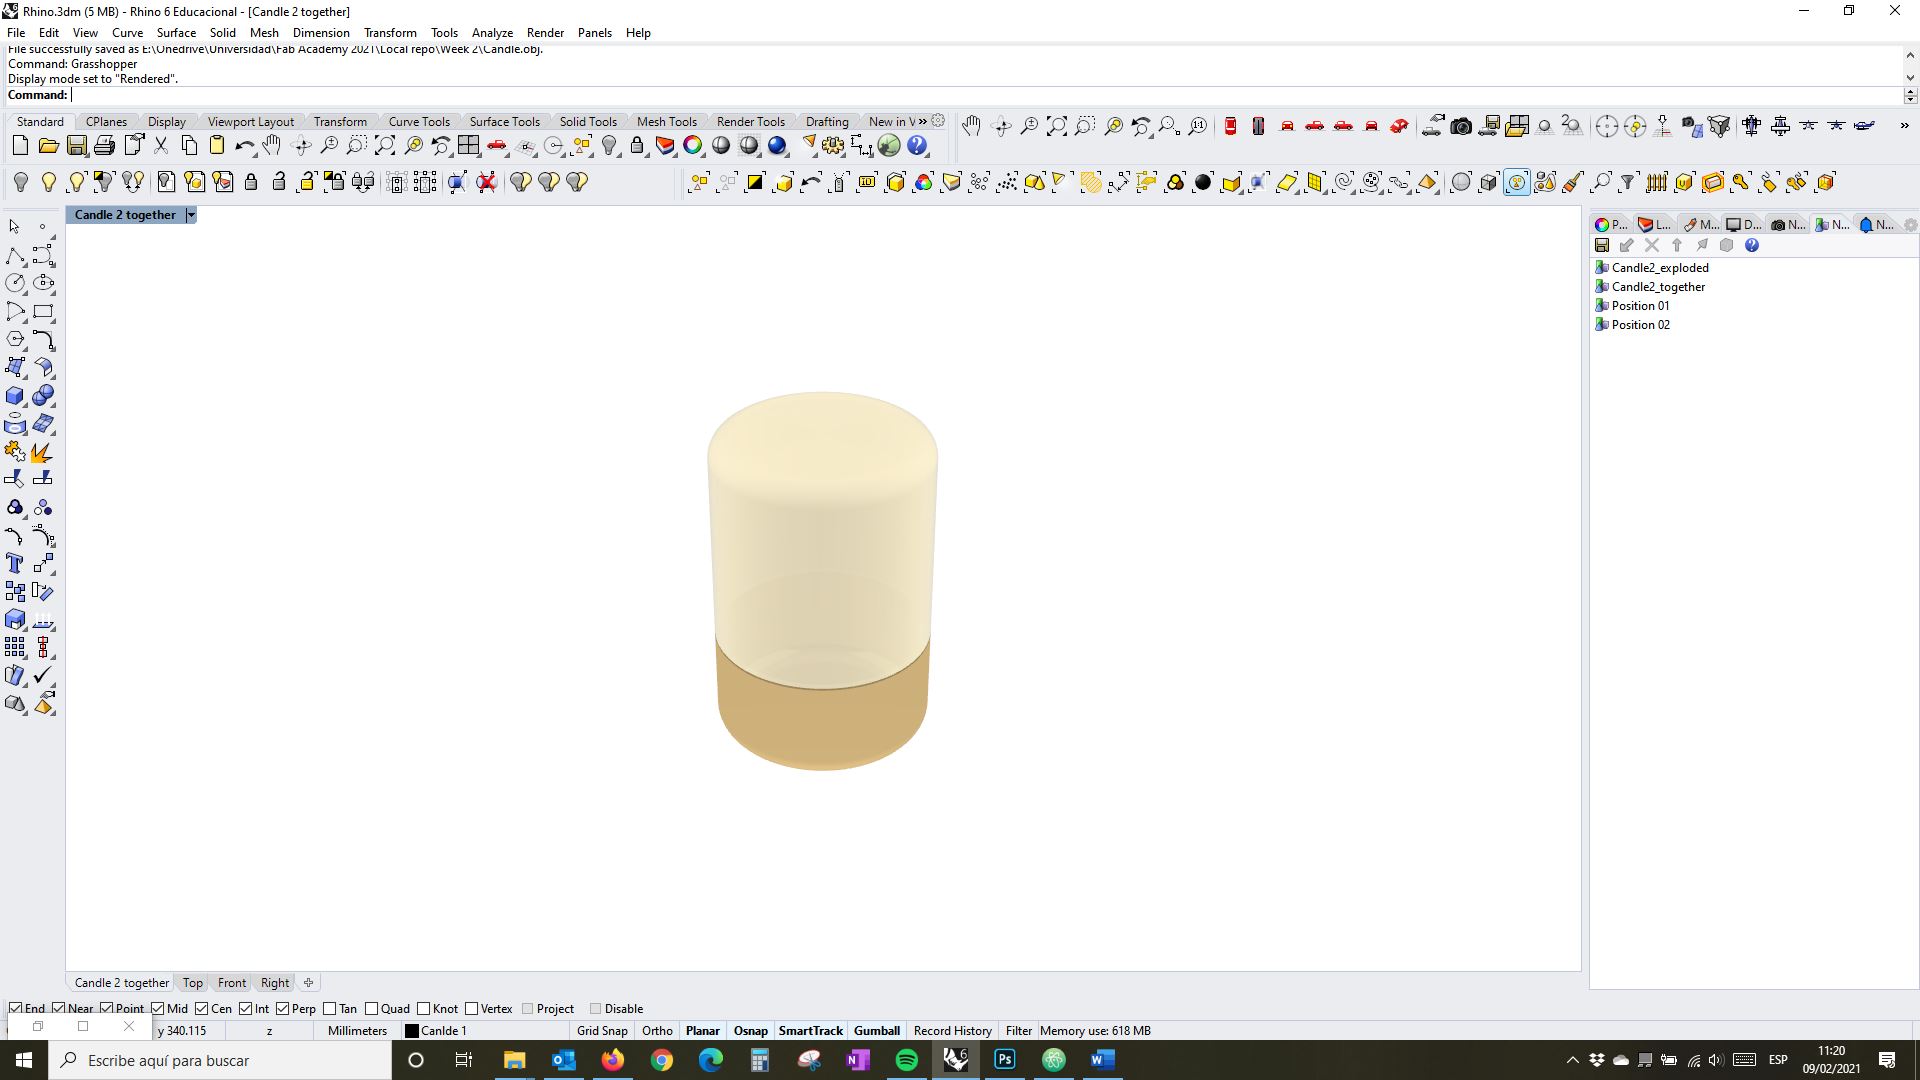1920x1080 pixels.
Task: Click the Print icon
Action: tap(104, 146)
